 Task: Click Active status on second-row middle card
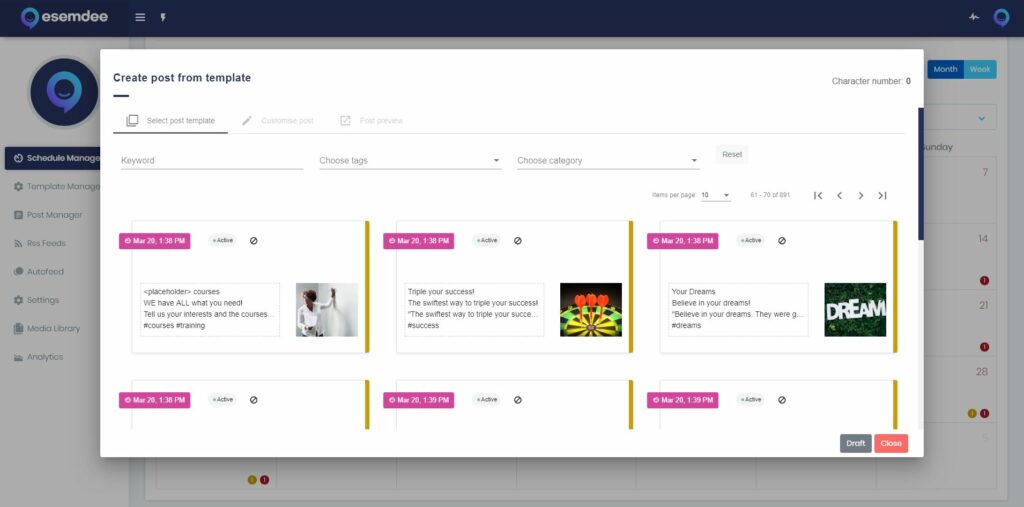(x=487, y=400)
